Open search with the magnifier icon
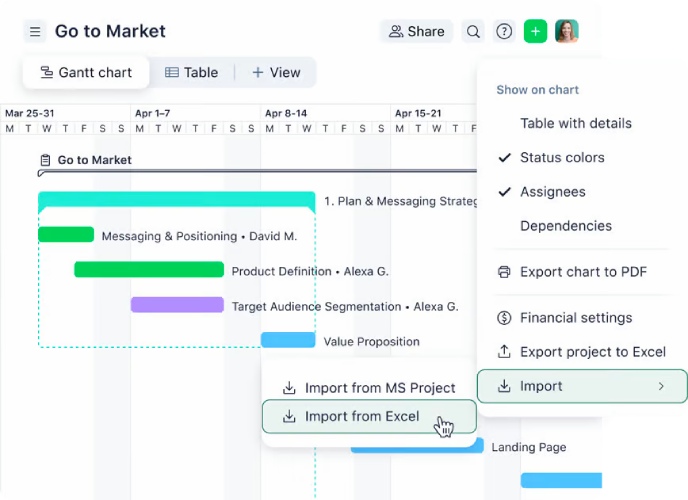688x500 pixels. coord(473,32)
